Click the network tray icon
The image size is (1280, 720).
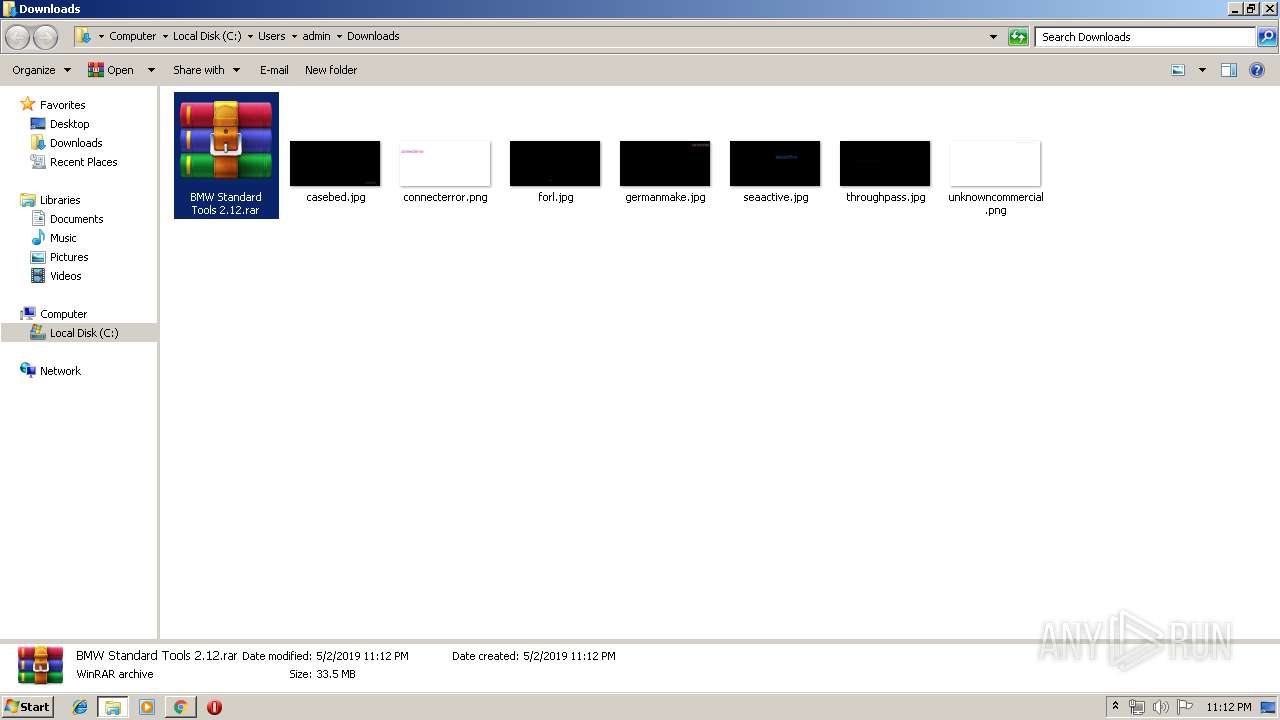pyautogui.click(x=1137, y=707)
